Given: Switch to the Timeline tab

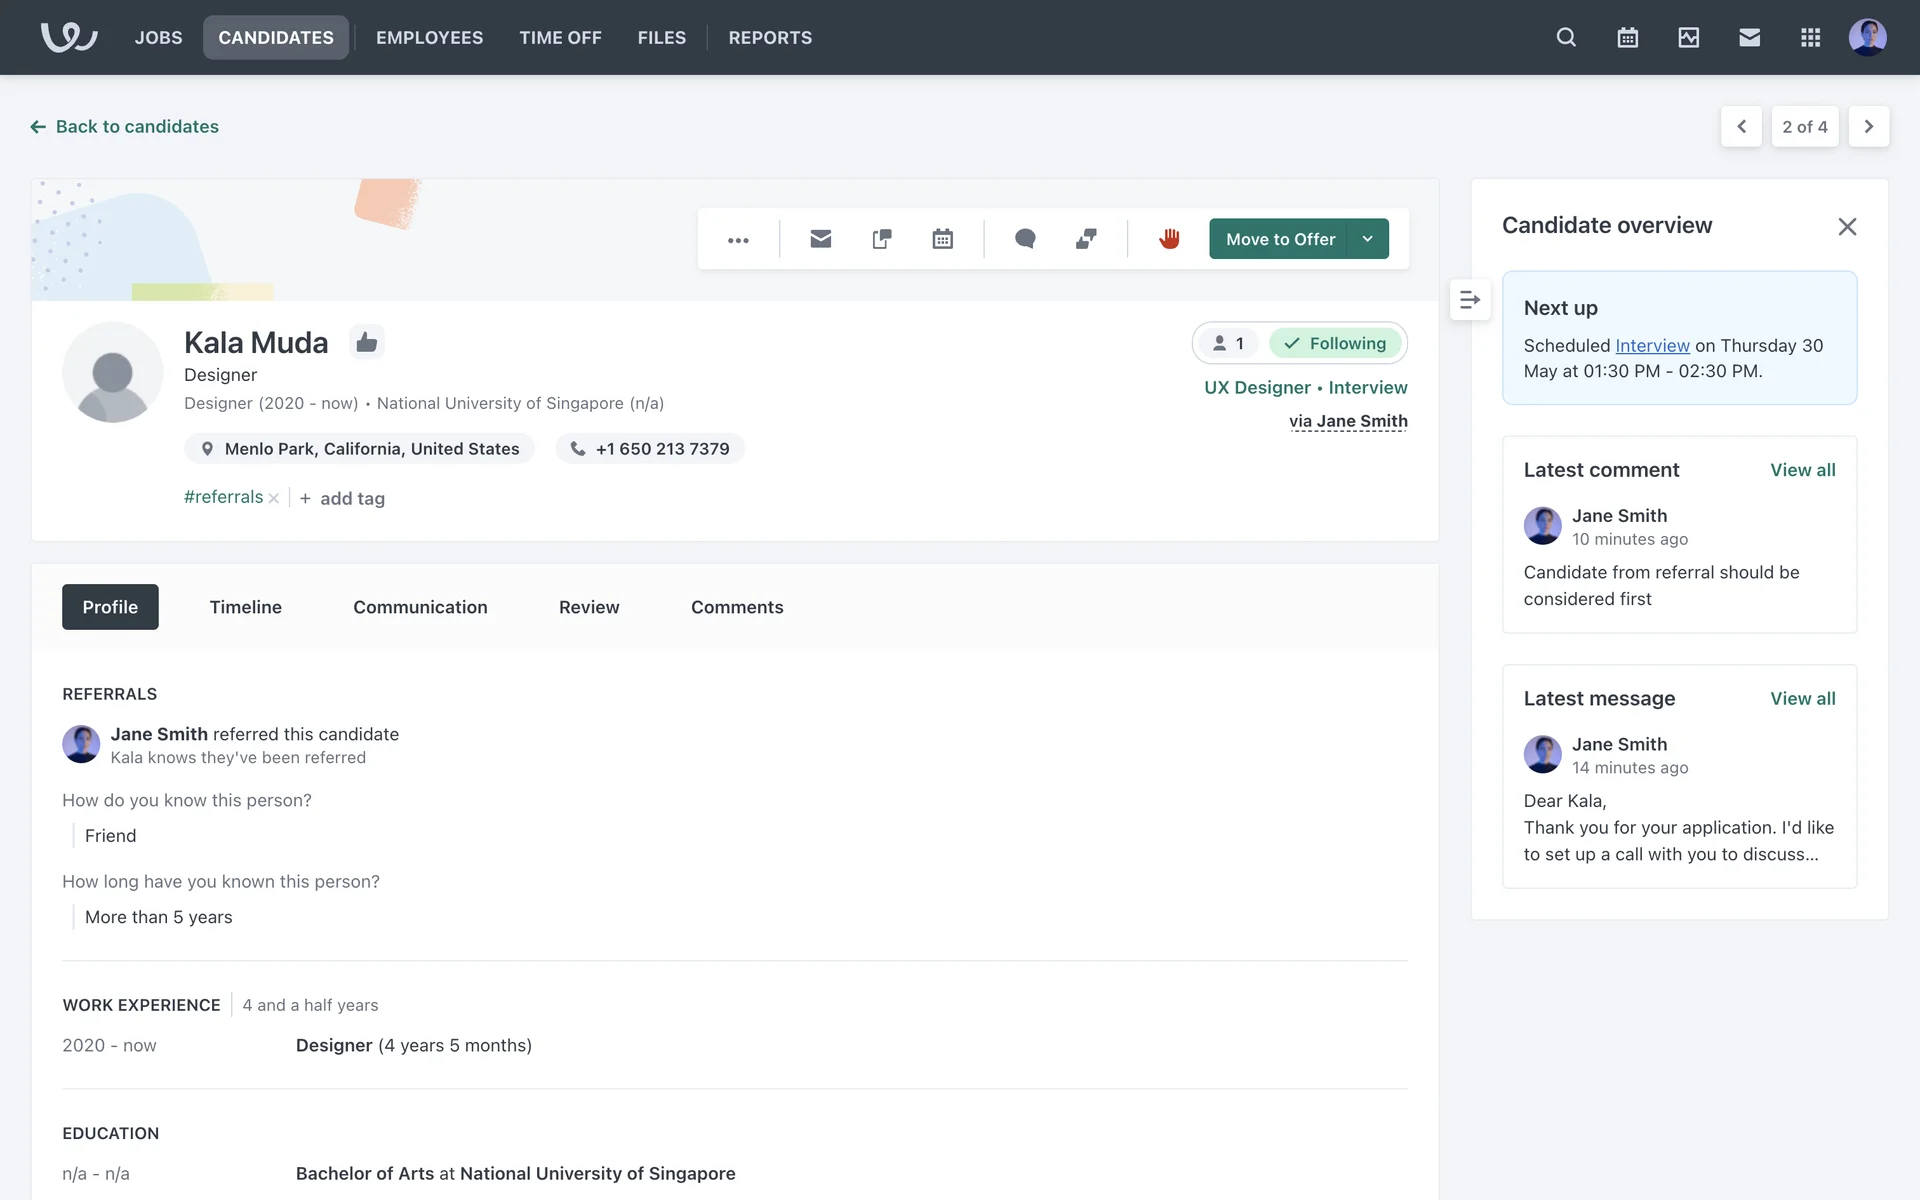Looking at the screenshot, I should (x=245, y=607).
